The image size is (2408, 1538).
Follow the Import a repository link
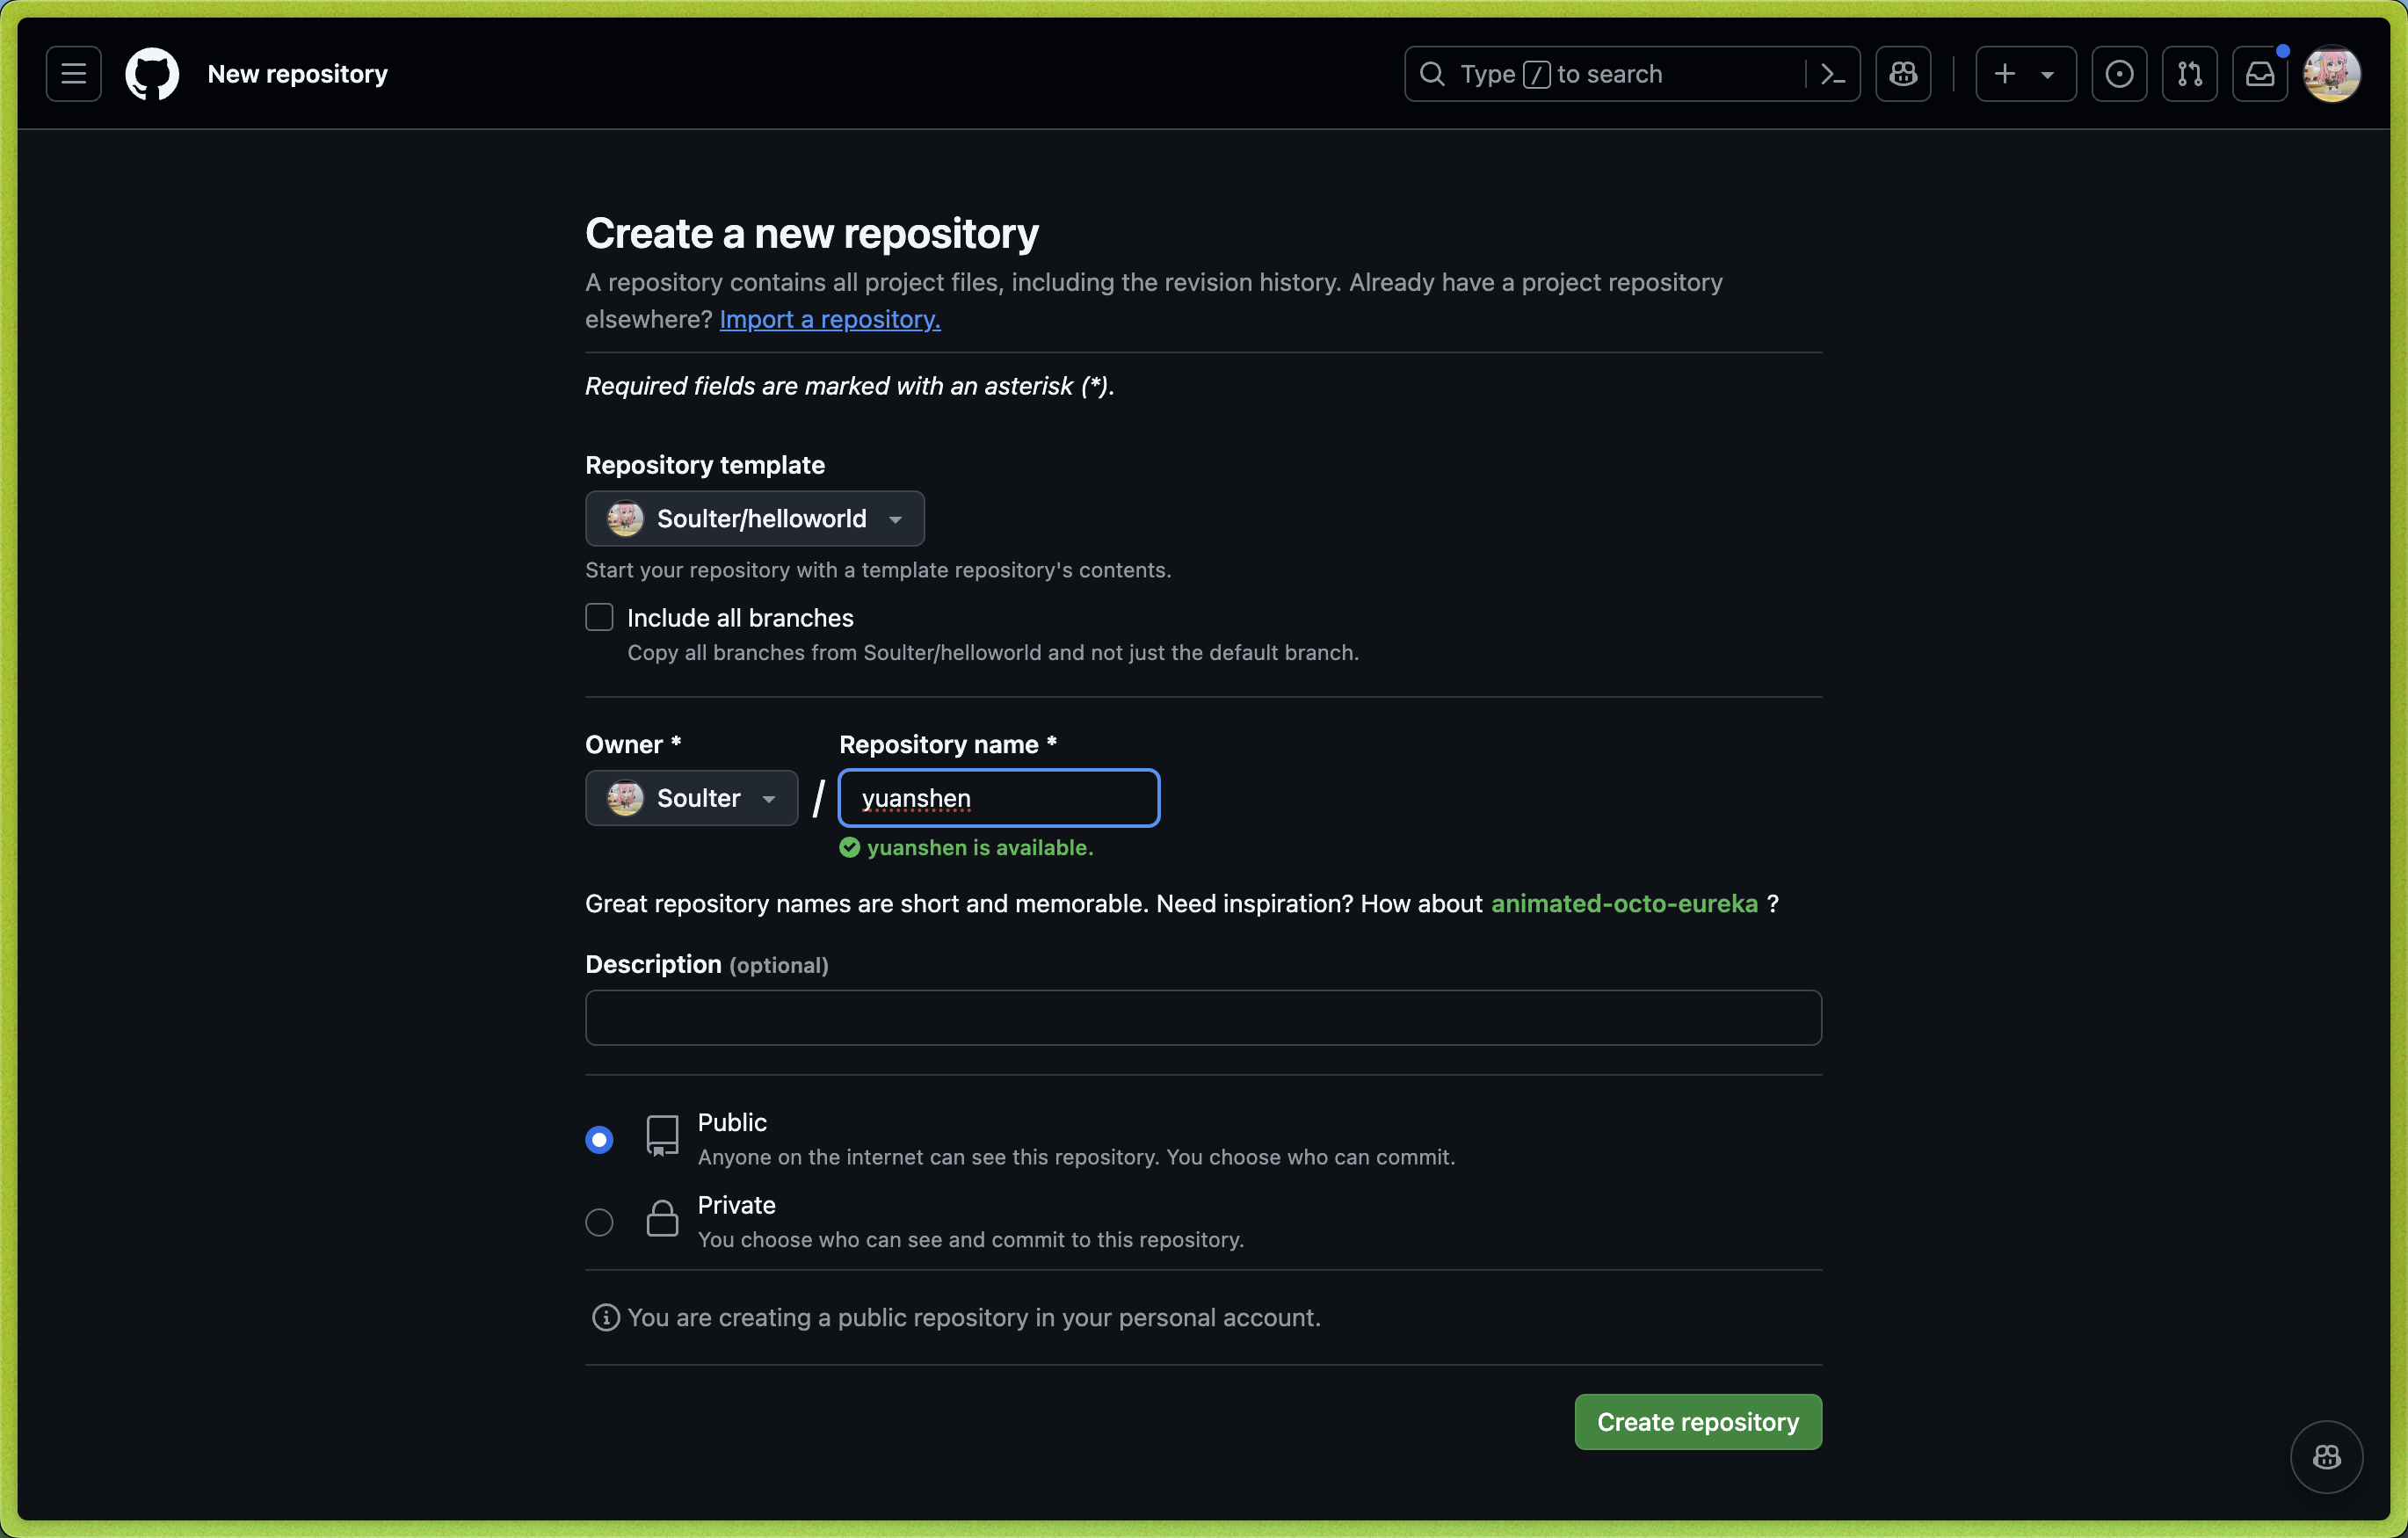pyautogui.click(x=829, y=319)
